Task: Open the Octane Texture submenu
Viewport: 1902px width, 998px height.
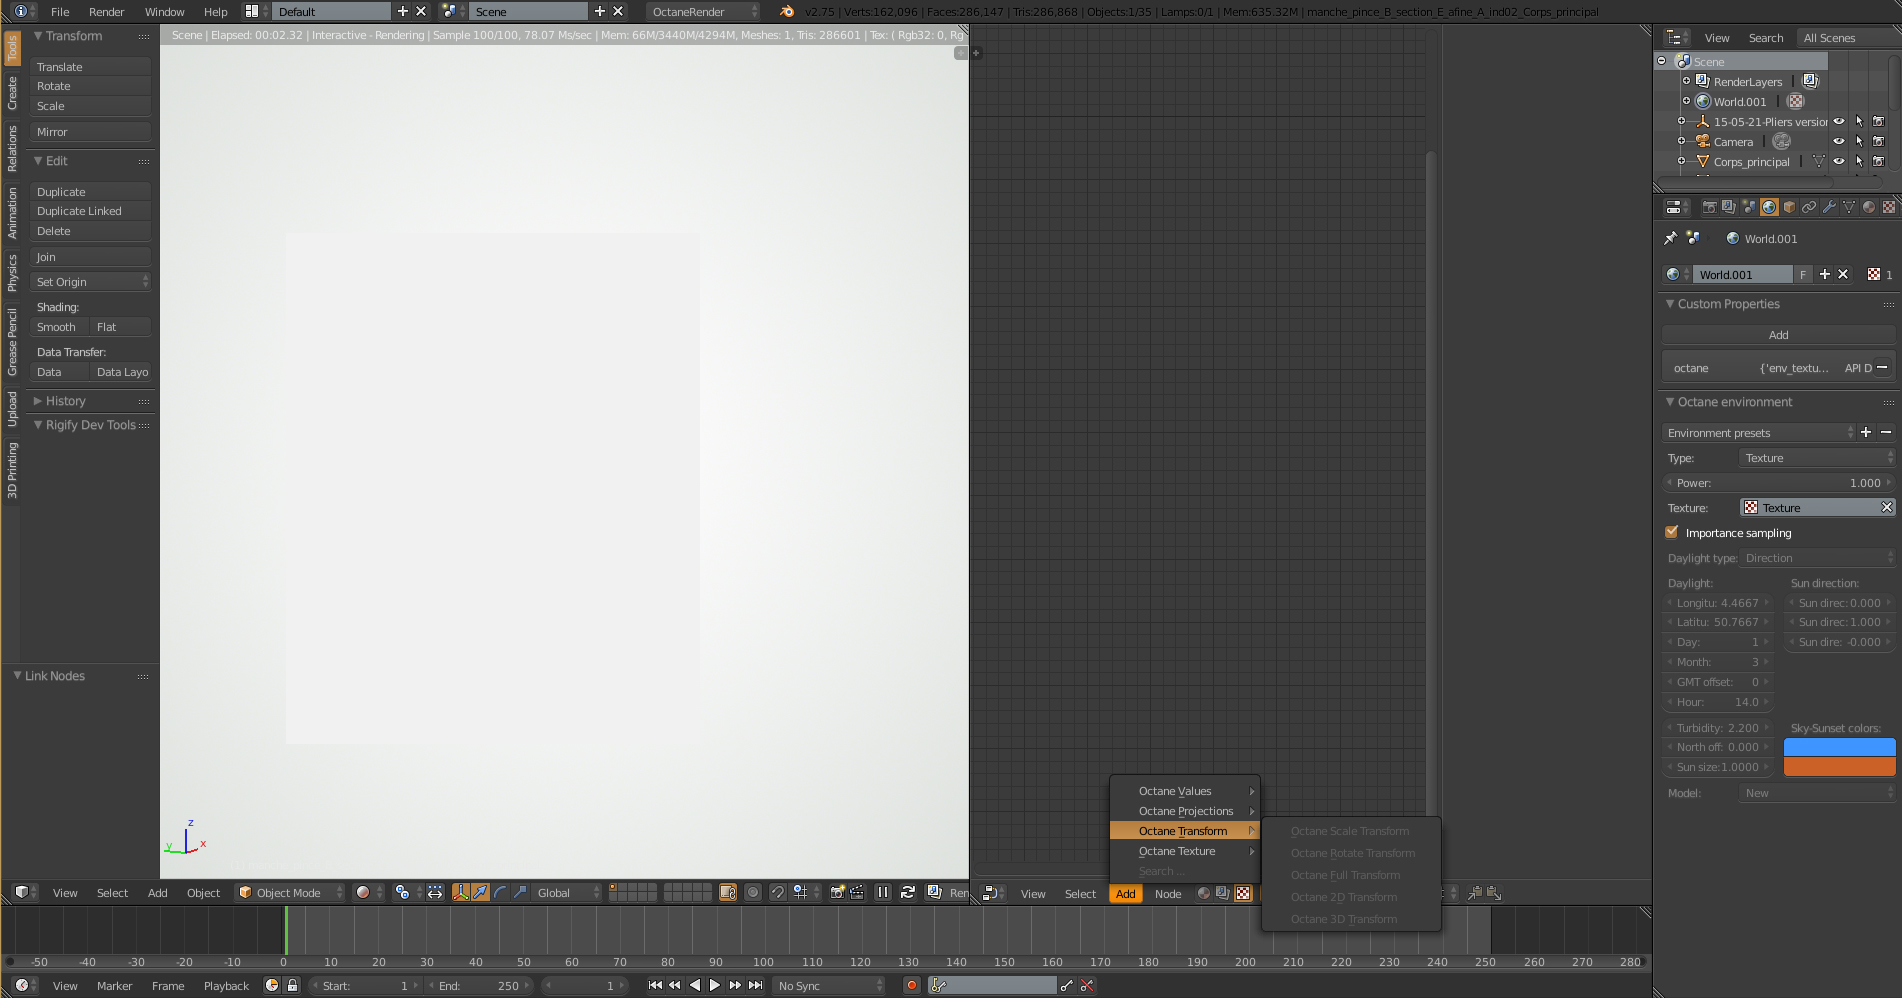Action: pyautogui.click(x=1185, y=851)
